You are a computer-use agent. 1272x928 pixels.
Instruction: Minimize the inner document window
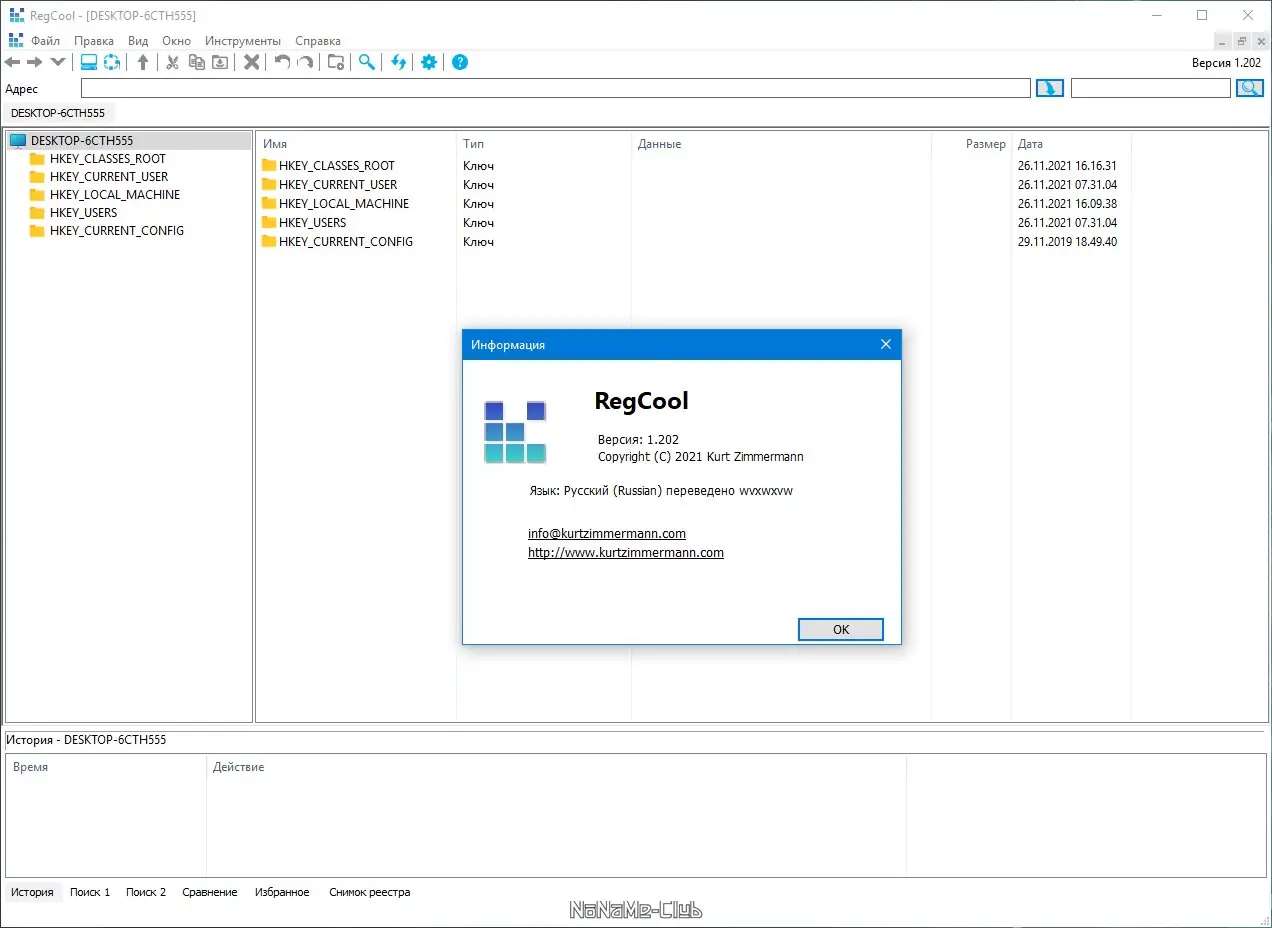click(1223, 41)
